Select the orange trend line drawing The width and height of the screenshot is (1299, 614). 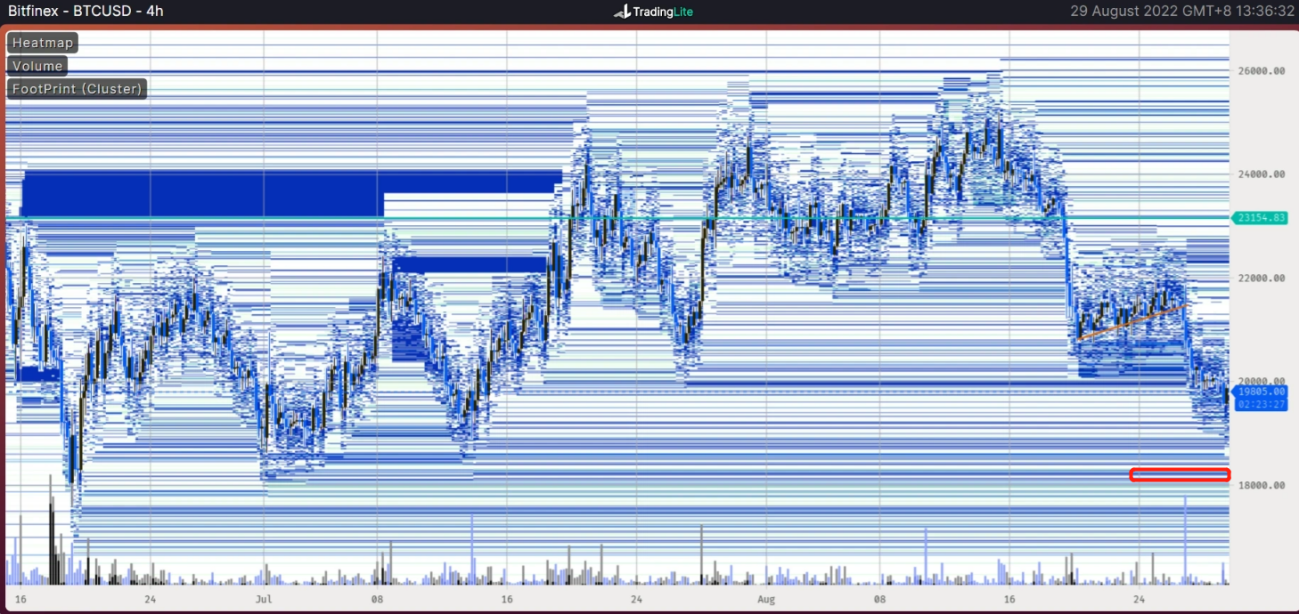(1132, 322)
